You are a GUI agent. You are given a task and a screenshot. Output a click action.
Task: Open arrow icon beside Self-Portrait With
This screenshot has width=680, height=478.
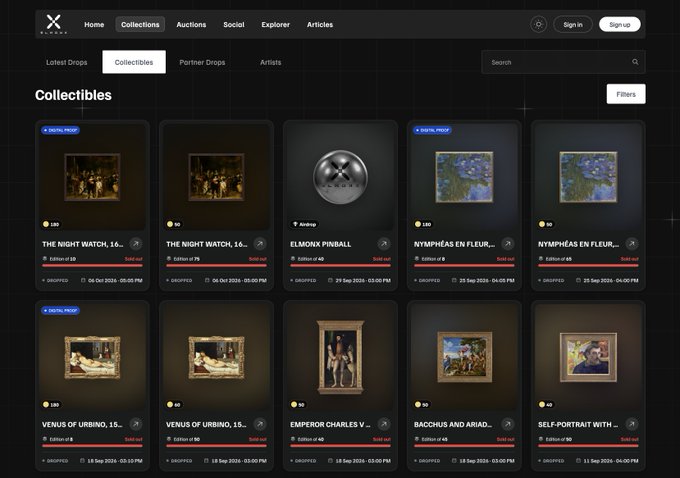pyautogui.click(x=632, y=424)
